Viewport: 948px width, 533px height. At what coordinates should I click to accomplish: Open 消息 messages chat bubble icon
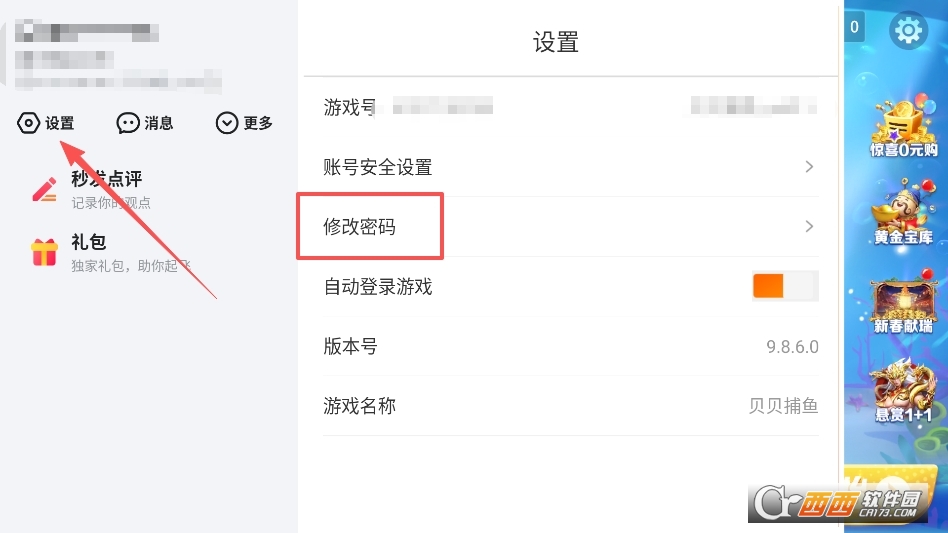[128, 123]
